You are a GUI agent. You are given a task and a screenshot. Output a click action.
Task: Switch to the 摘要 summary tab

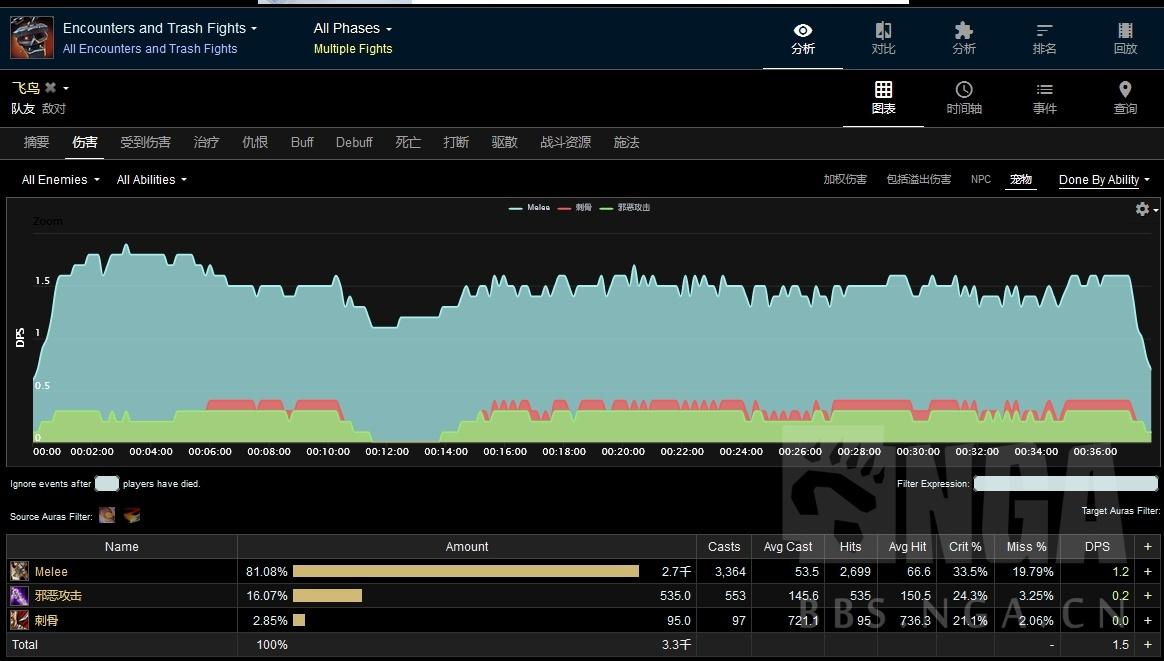tap(36, 143)
